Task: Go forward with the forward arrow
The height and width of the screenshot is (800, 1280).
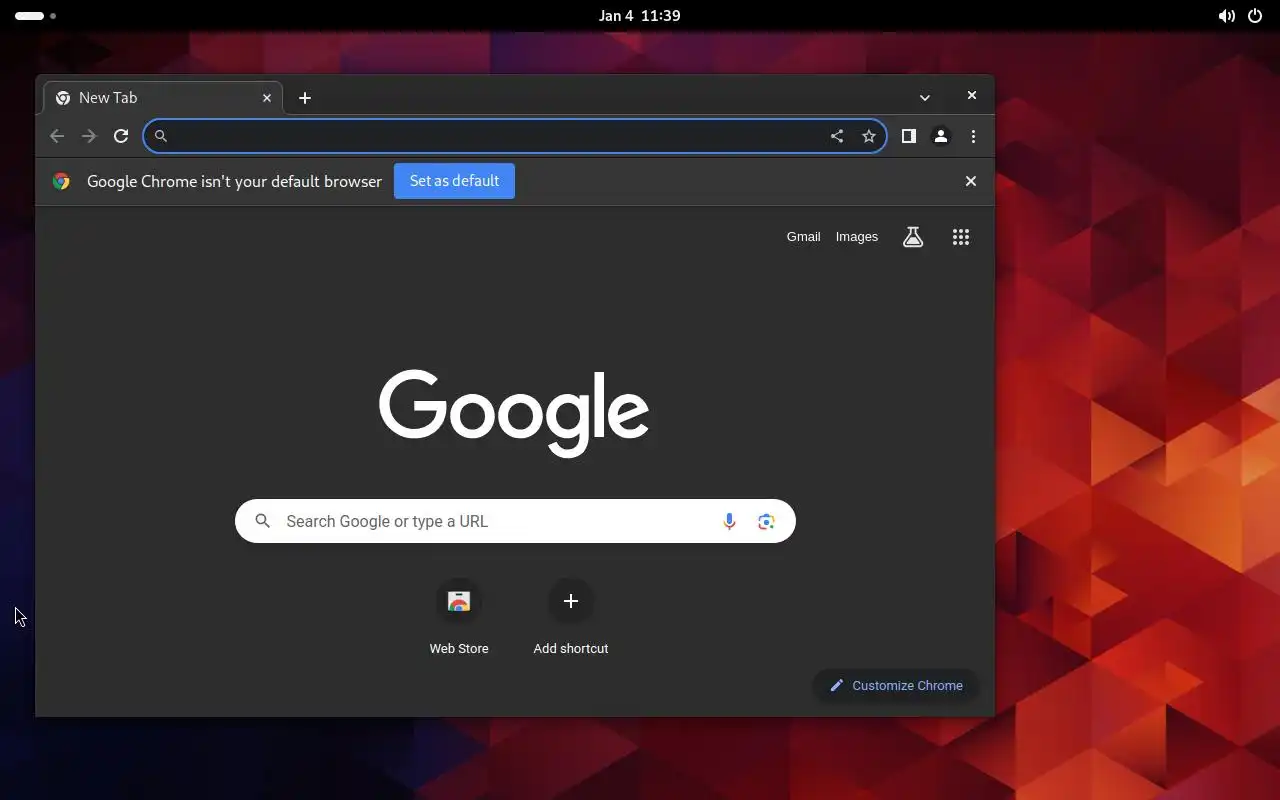Action: (x=89, y=136)
